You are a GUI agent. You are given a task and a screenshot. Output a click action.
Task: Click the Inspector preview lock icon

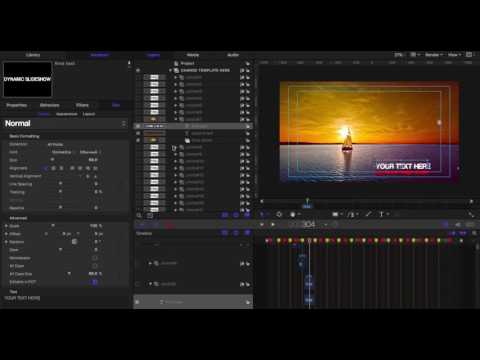129,63
